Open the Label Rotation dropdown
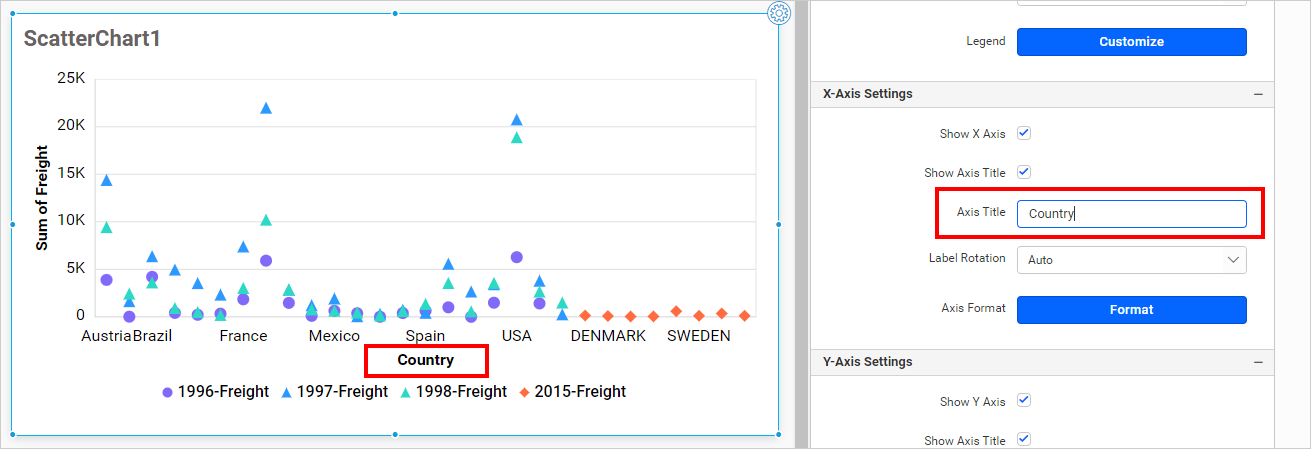This screenshot has height=449, width=1311. coord(1131,260)
